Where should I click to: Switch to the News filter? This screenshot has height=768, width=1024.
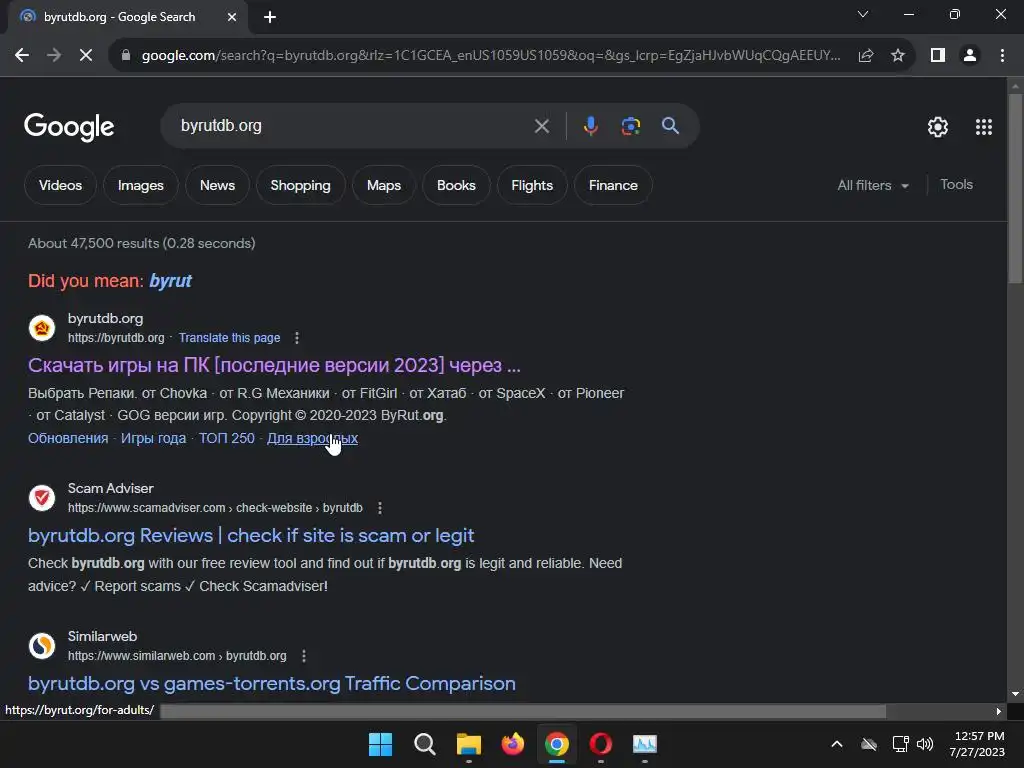[217, 185]
